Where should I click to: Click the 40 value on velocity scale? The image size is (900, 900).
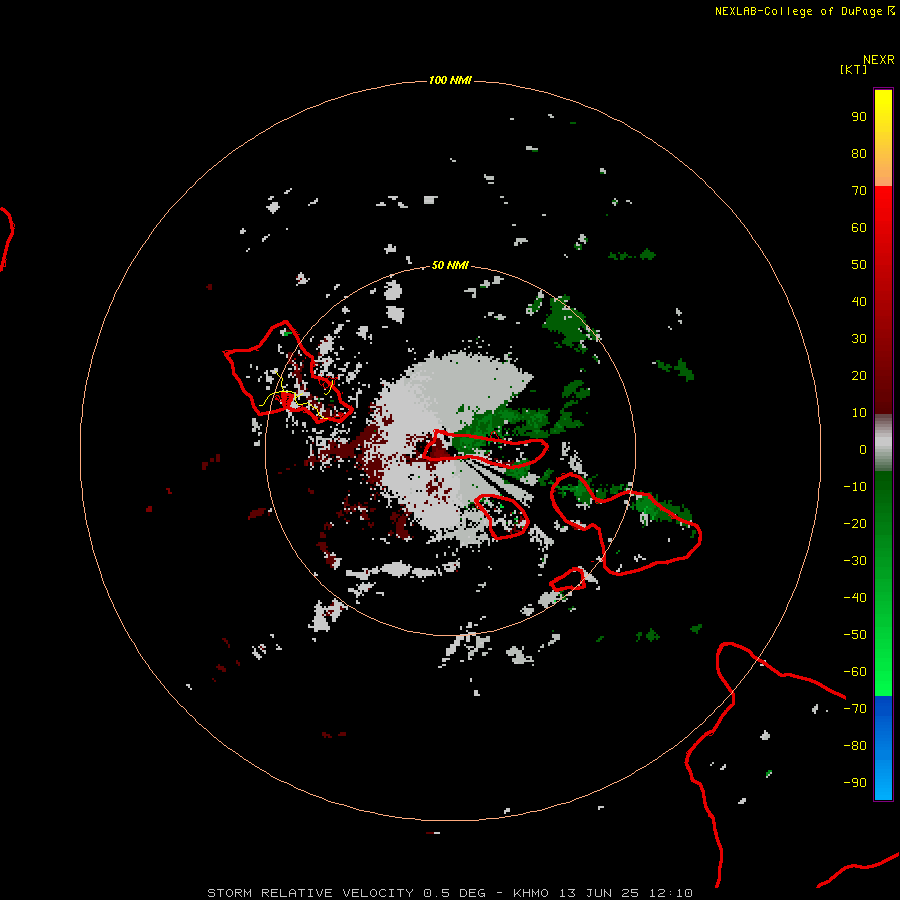(859, 301)
